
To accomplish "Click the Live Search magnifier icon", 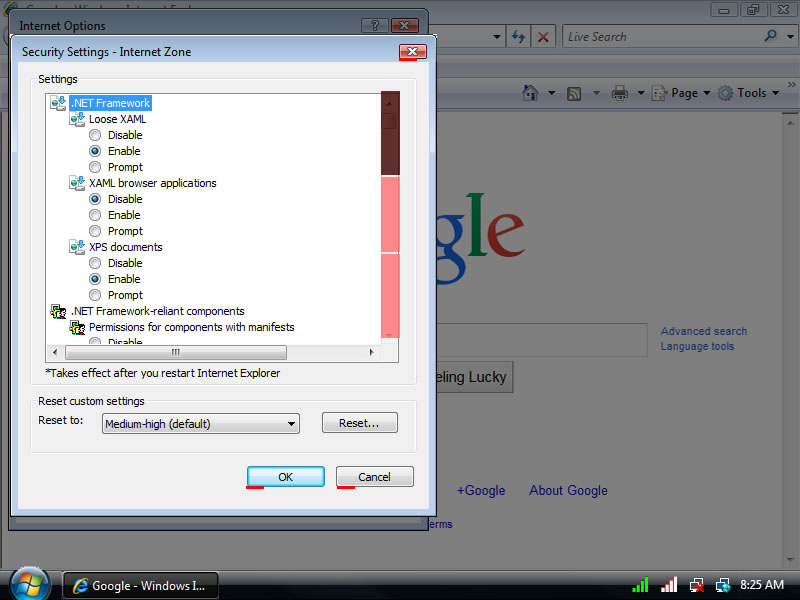I will click(x=770, y=36).
